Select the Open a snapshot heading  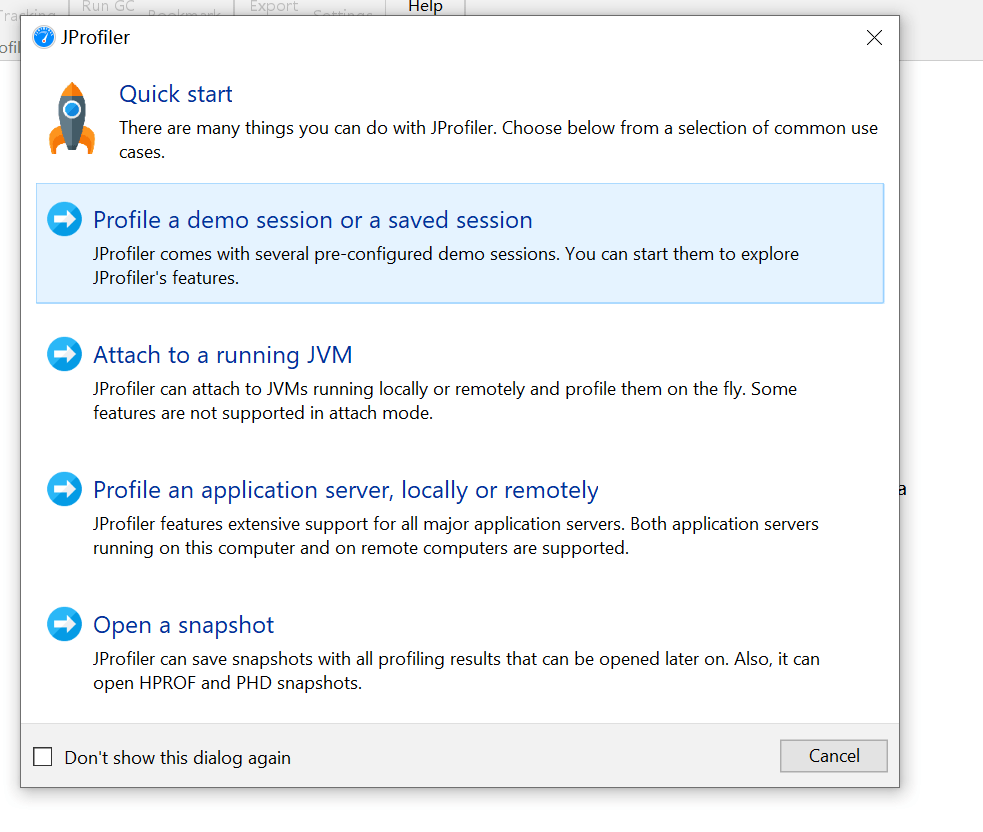pos(183,625)
